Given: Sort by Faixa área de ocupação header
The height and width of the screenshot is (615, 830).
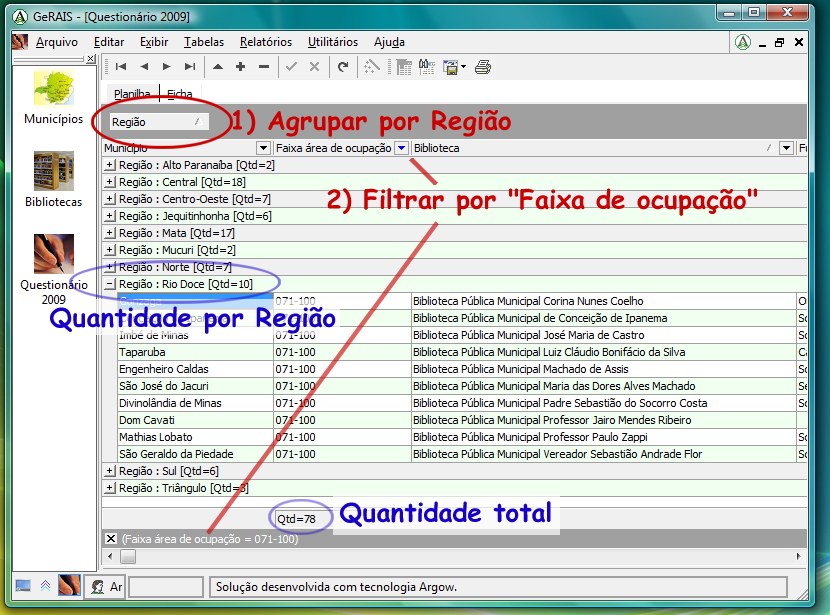Looking at the screenshot, I should pyautogui.click(x=333, y=148).
